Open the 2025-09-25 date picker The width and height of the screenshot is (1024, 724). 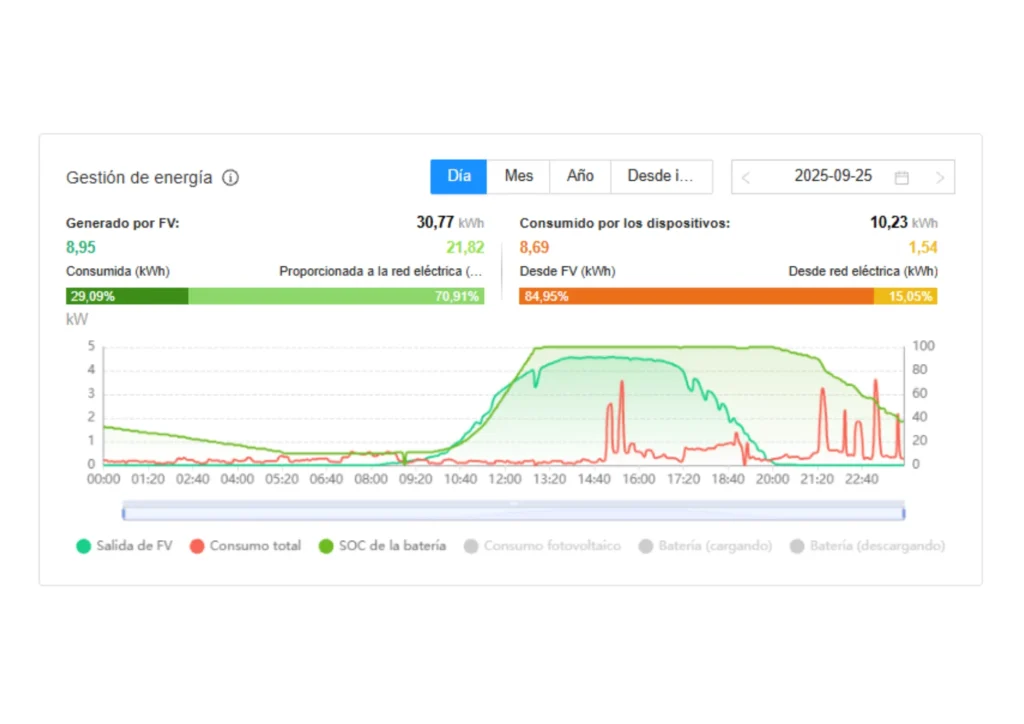point(832,176)
